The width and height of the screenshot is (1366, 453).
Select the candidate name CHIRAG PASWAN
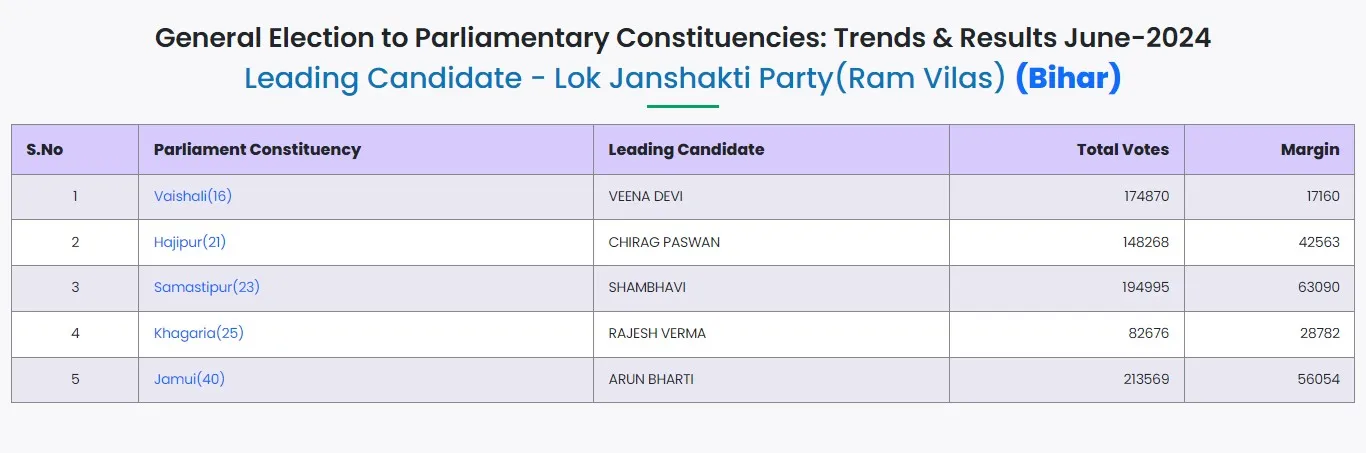coord(664,242)
